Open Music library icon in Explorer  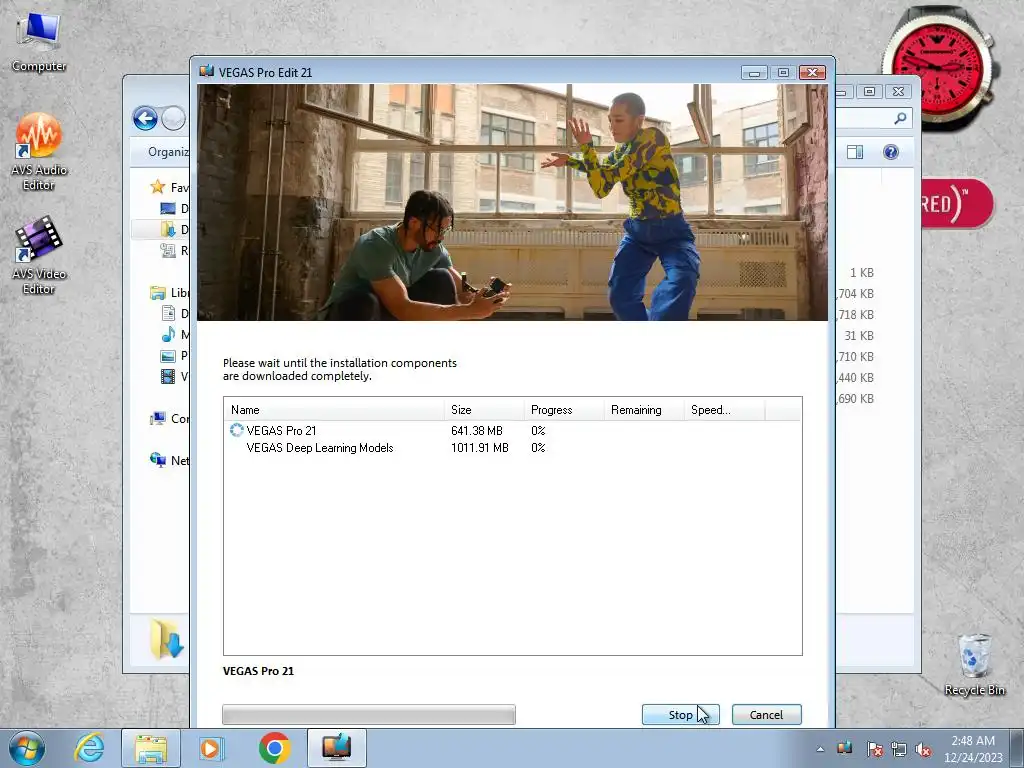click(168, 334)
